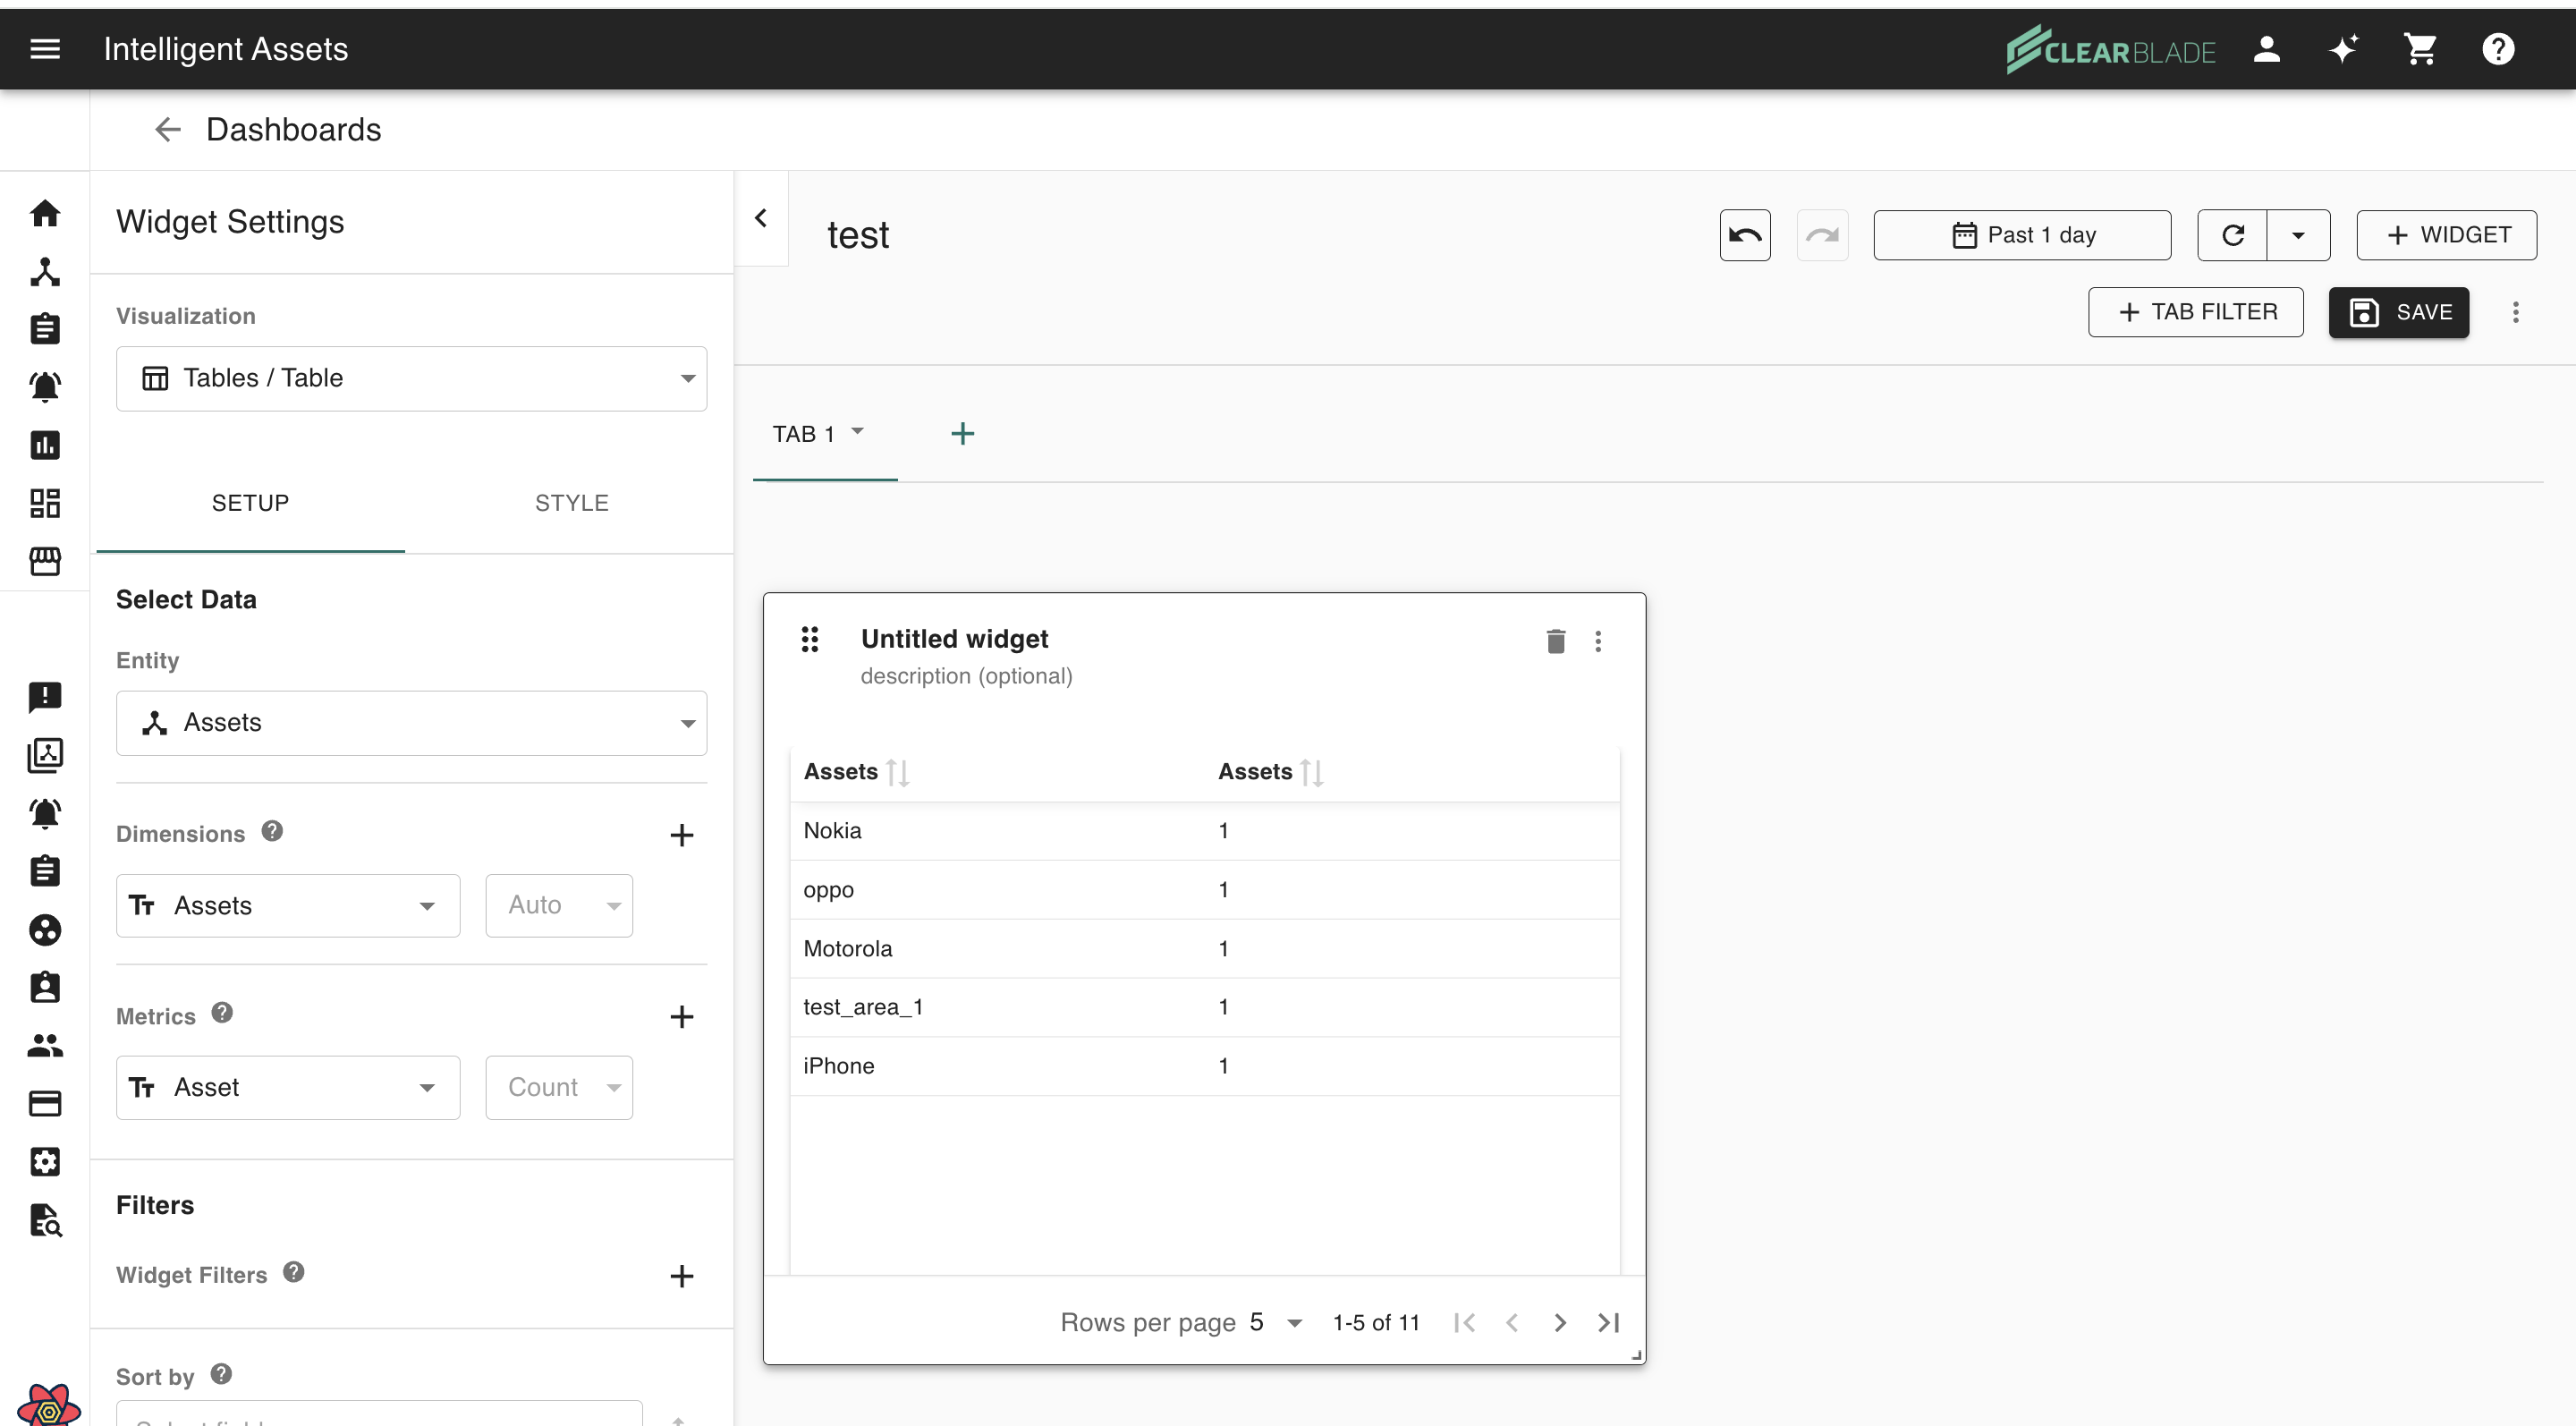Collapse the Widget Settings panel
2576x1426 pixels.
click(761, 218)
